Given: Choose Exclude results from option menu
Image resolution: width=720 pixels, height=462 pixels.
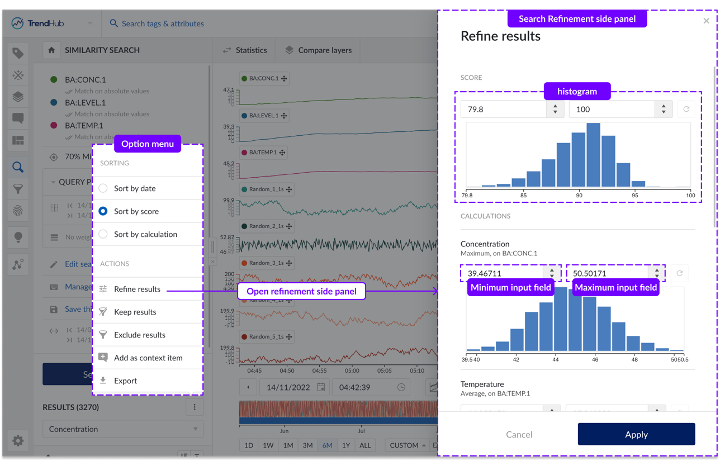Looking at the screenshot, I should (139, 335).
